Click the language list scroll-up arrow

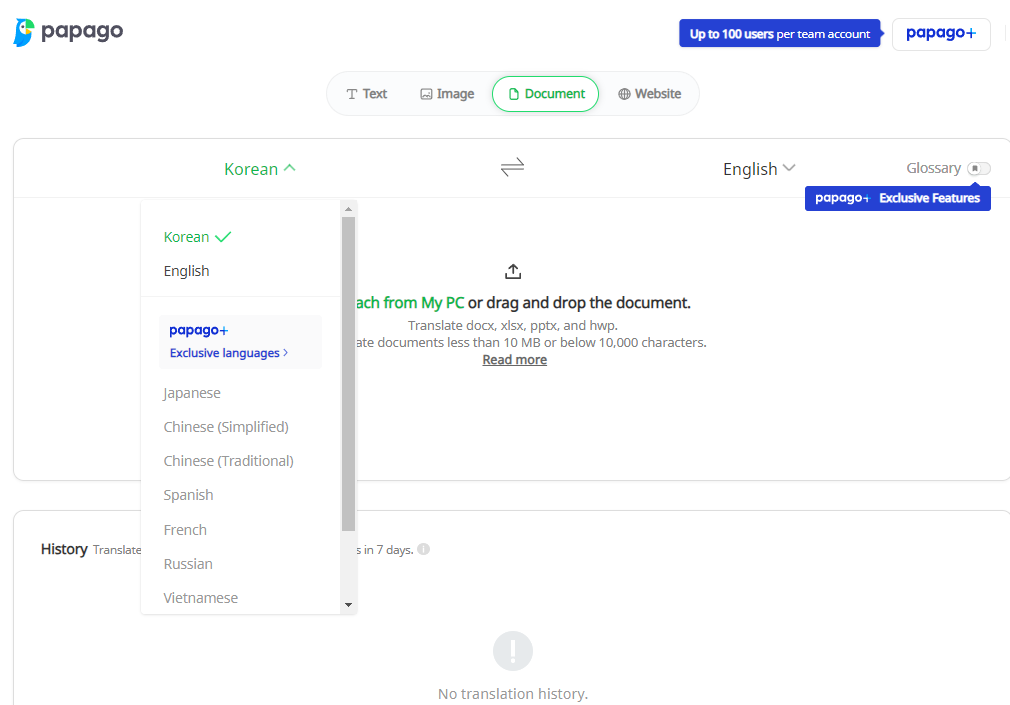[348, 209]
